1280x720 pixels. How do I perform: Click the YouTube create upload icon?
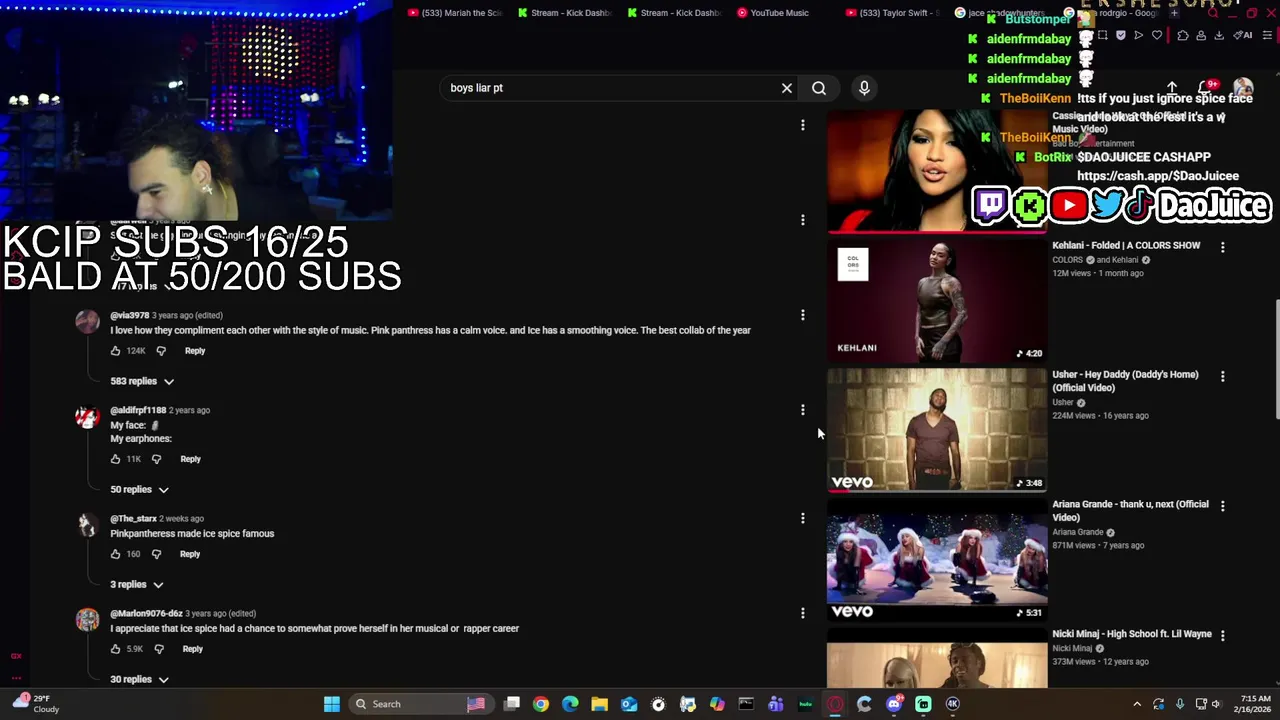(1172, 88)
